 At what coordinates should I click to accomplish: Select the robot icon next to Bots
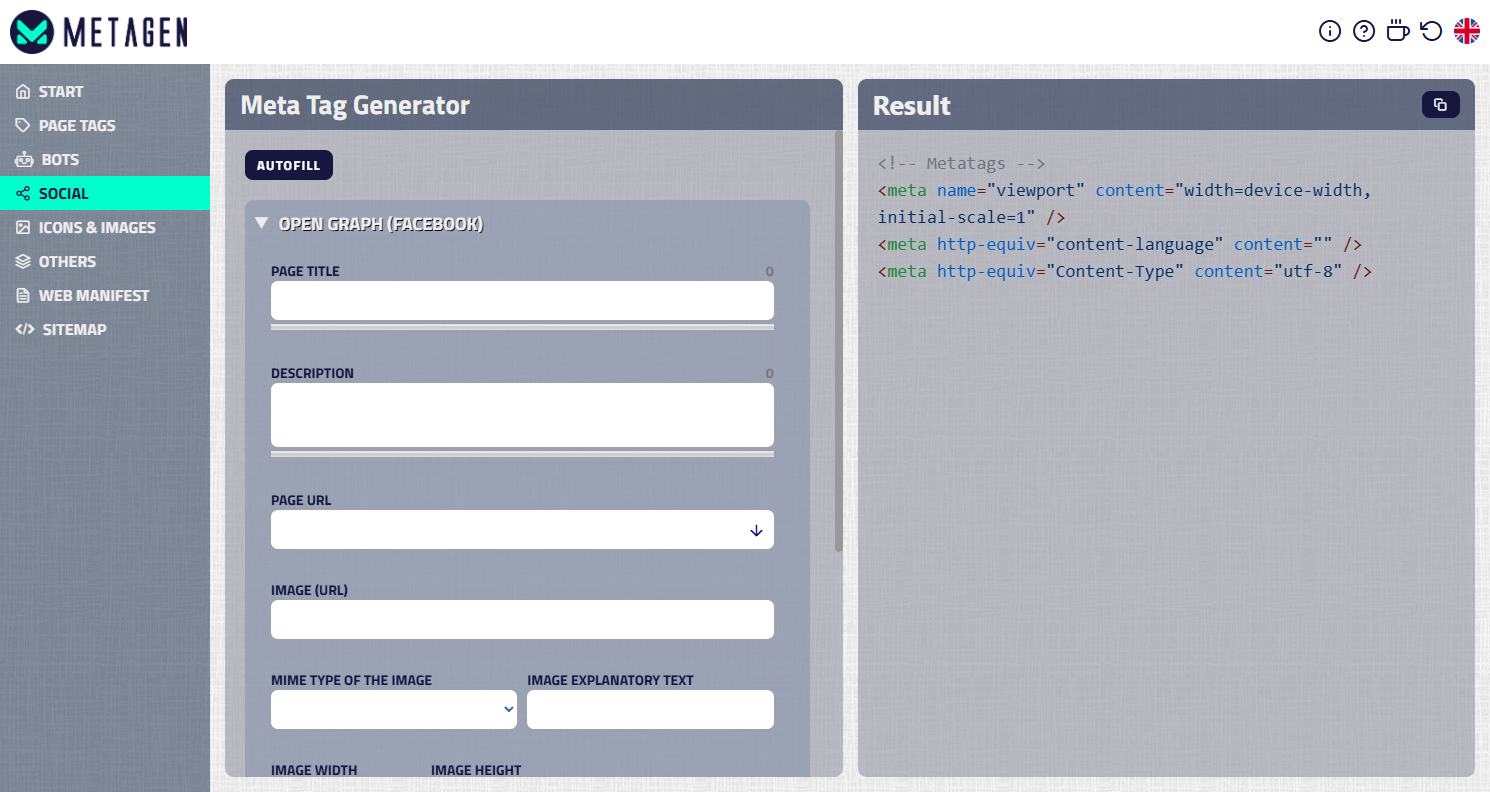[x=23, y=159]
